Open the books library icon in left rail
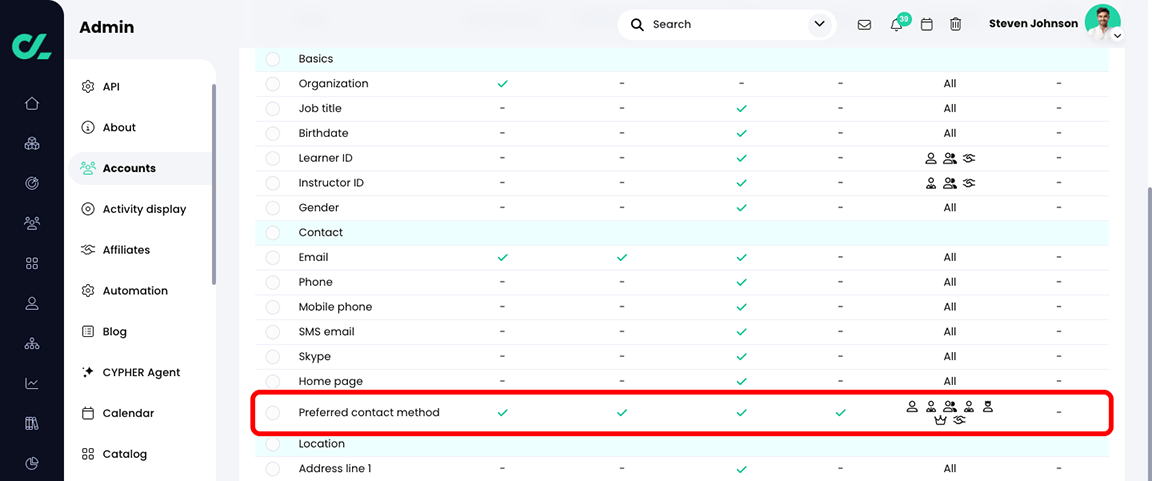Image resolution: width=1152 pixels, height=481 pixels. [32, 423]
